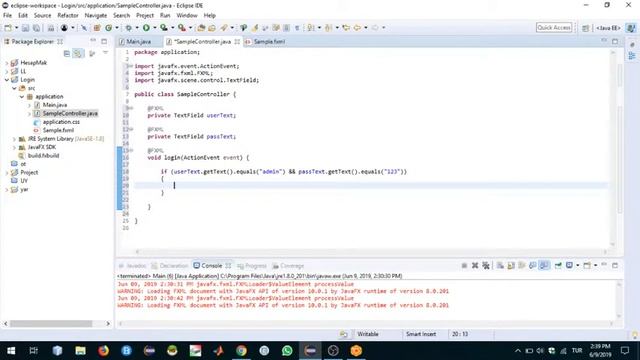Click the Clear Console icon
640x360 pixels.
point(500,266)
